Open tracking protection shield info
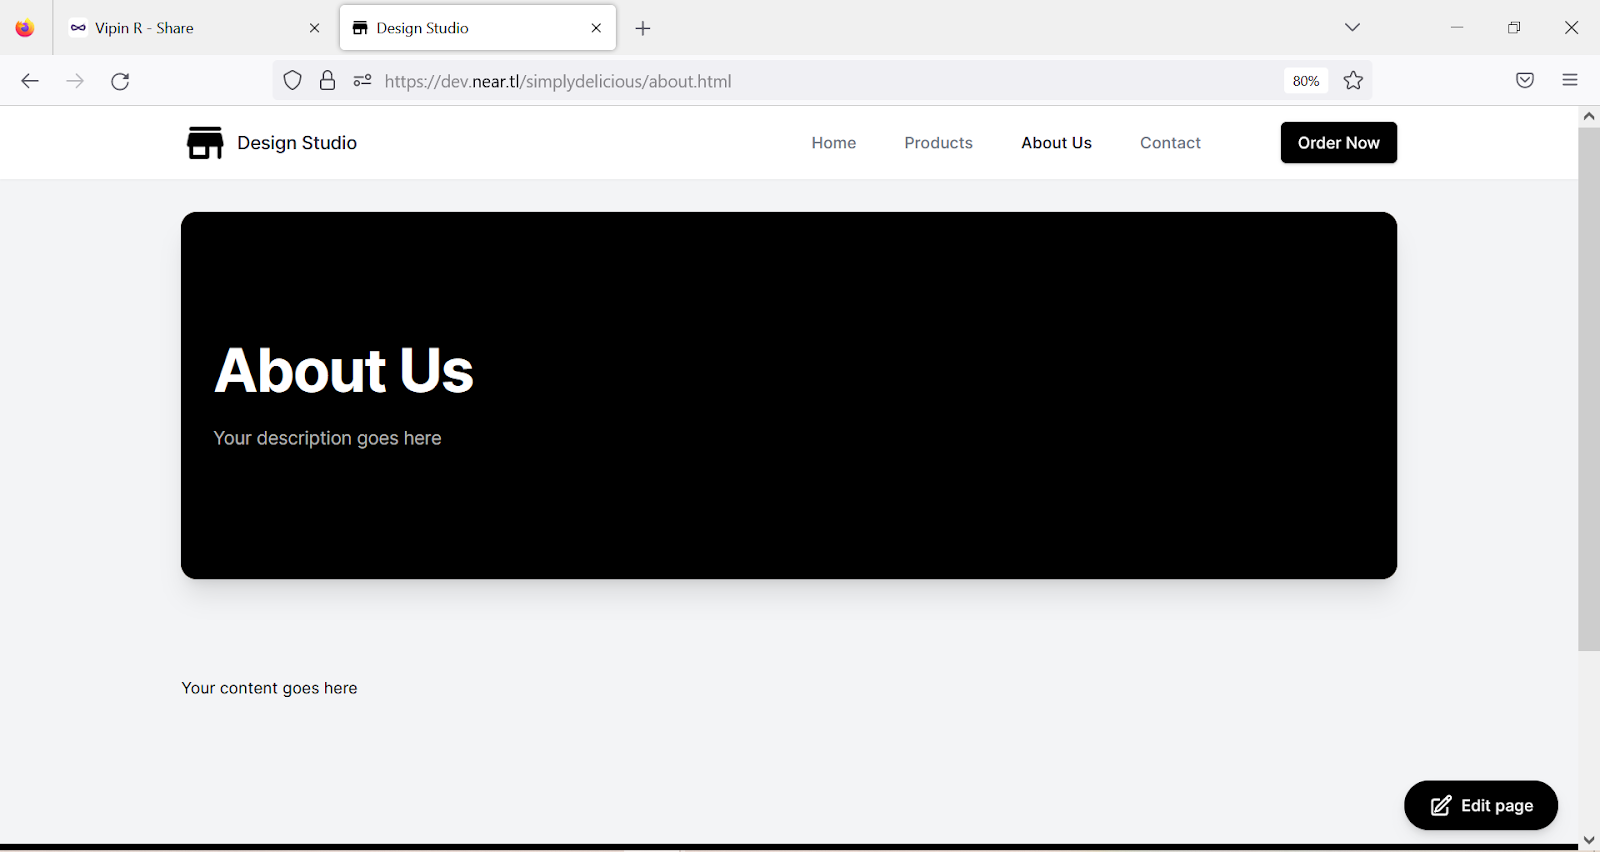1600x852 pixels. pos(292,81)
